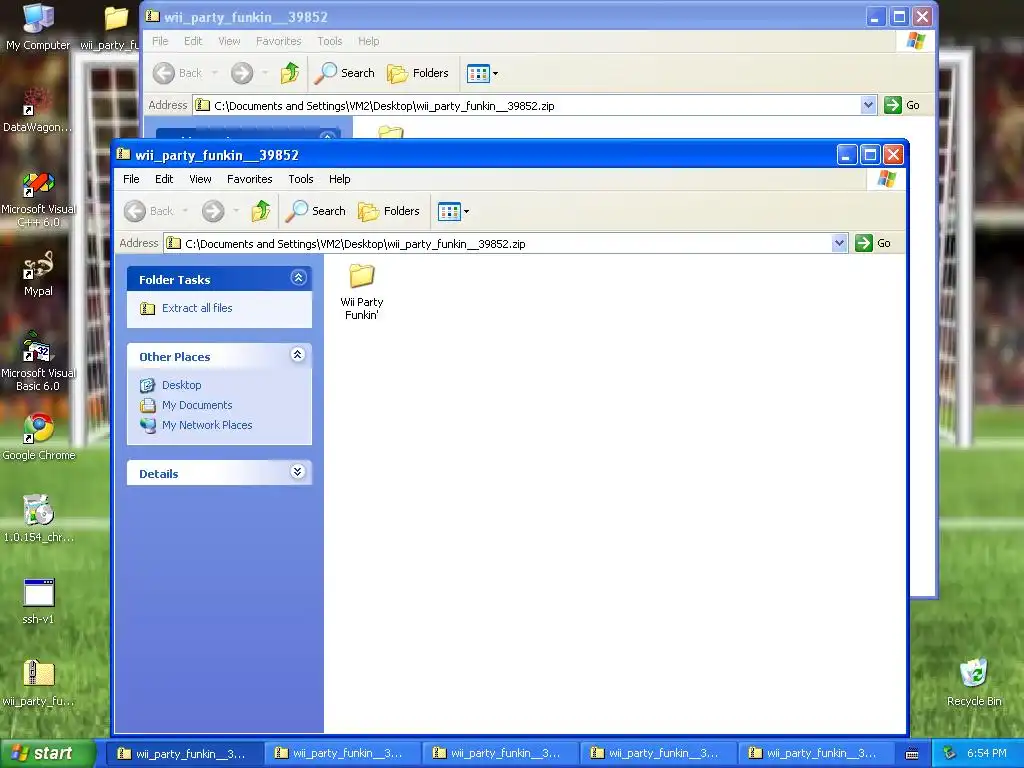The image size is (1024, 768).
Task: Click the Start button
Action: pos(47,753)
